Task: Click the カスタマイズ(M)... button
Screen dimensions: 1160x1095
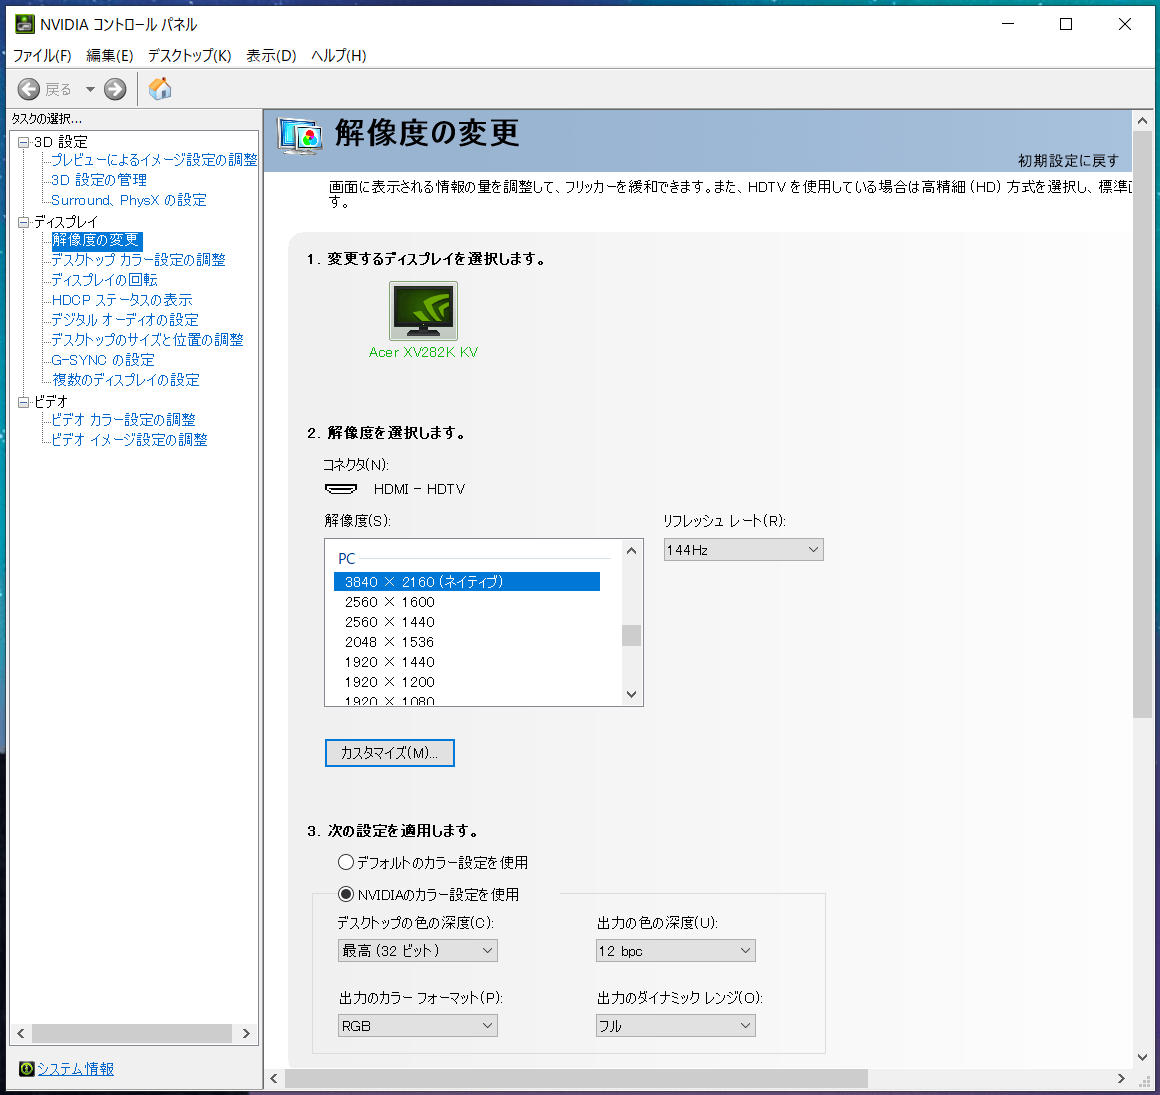Action: (389, 753)
